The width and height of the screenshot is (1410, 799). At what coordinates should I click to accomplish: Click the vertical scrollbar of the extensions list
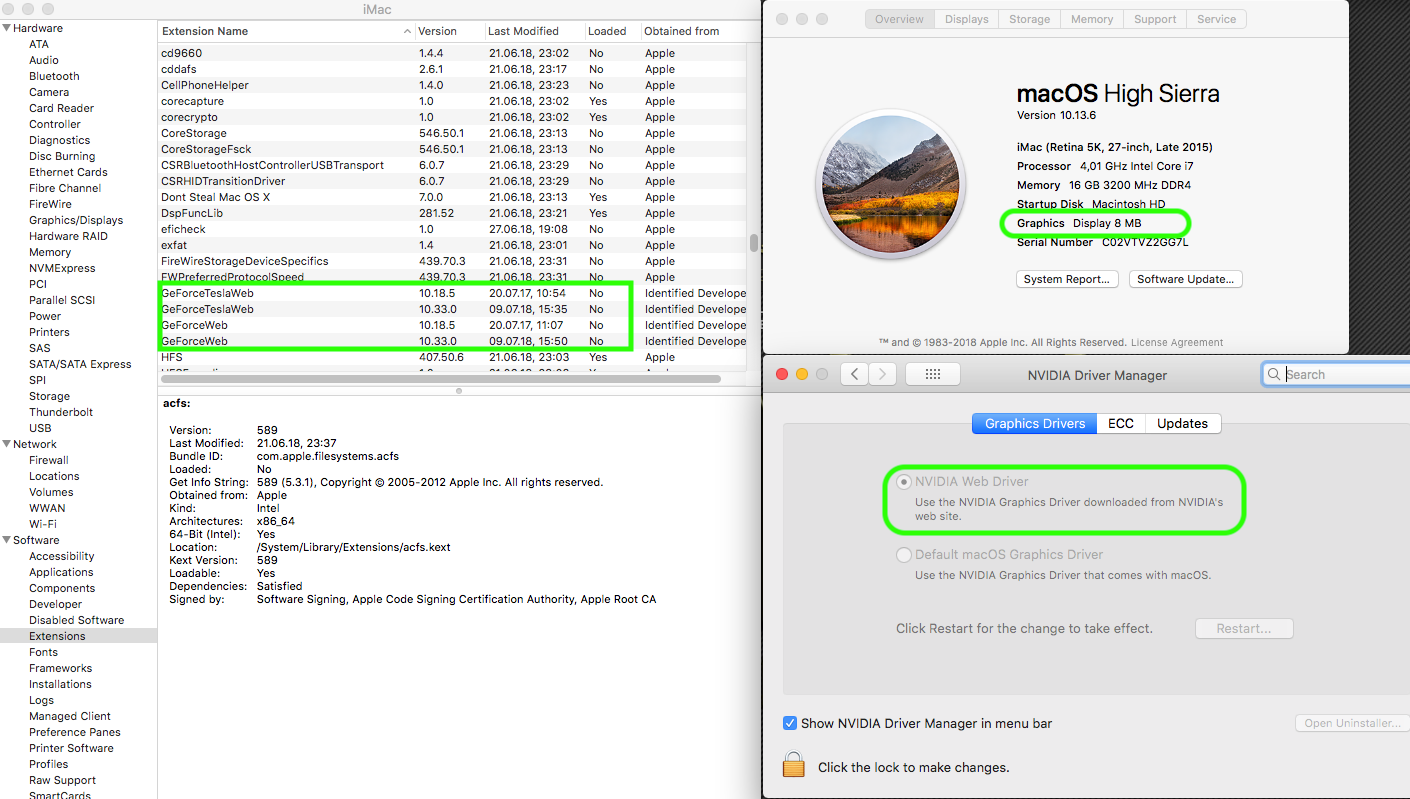(753, 243)
